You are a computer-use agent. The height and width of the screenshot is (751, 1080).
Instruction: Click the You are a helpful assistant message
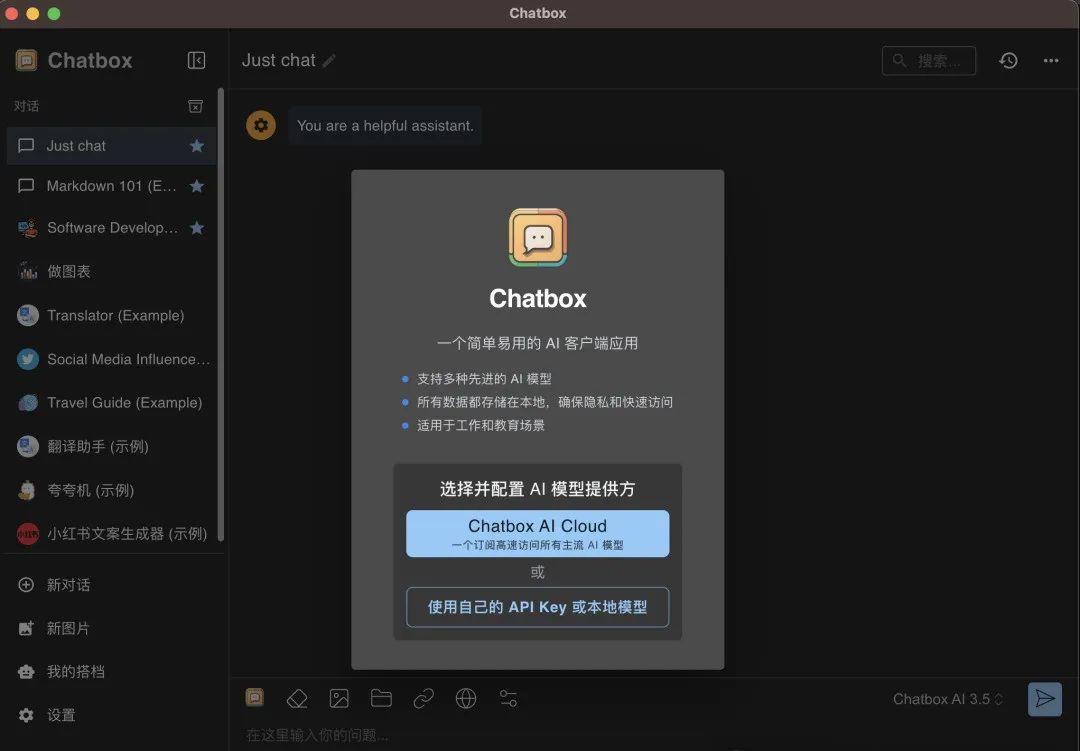click(385, 126)
